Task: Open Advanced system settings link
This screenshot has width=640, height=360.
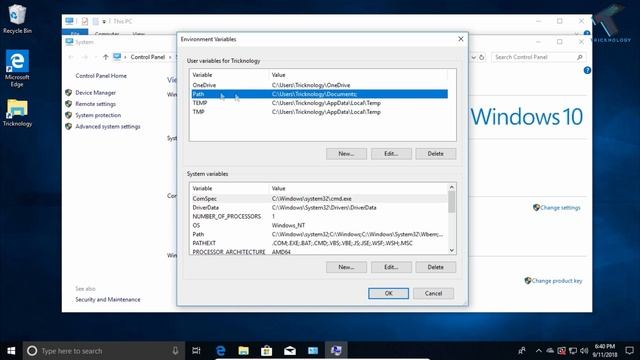Action: pos(108,127)
